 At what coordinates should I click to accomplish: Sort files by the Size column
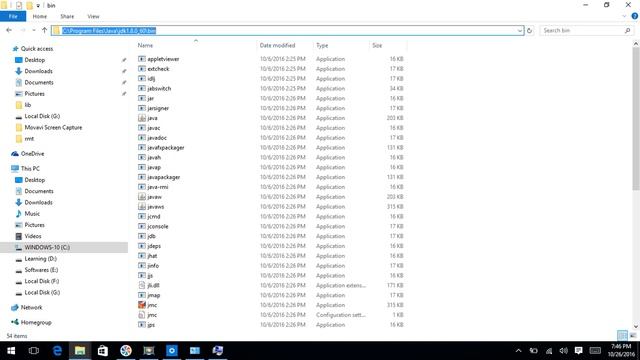[x=377, y=45]
